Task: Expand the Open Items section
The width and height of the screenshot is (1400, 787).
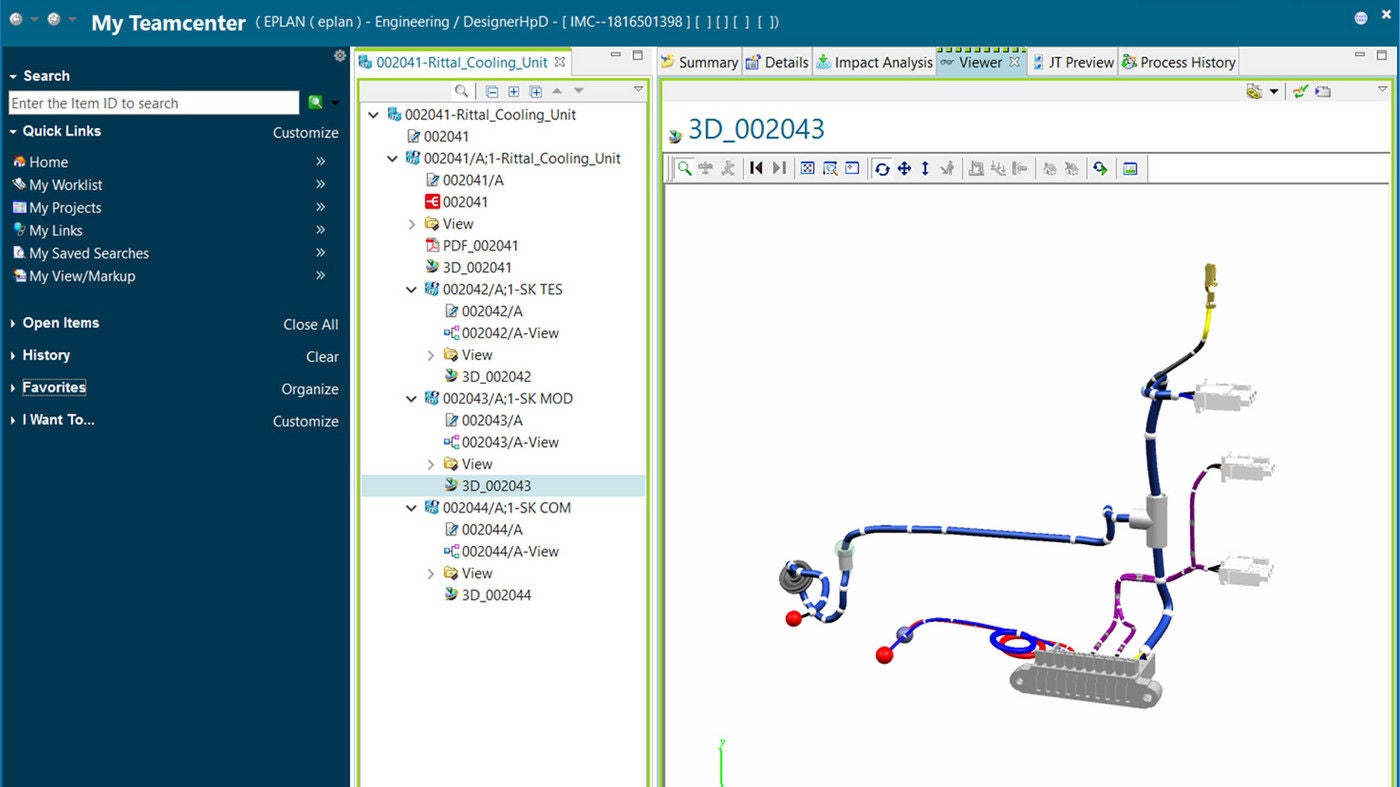Action: (x=13, y=323)
